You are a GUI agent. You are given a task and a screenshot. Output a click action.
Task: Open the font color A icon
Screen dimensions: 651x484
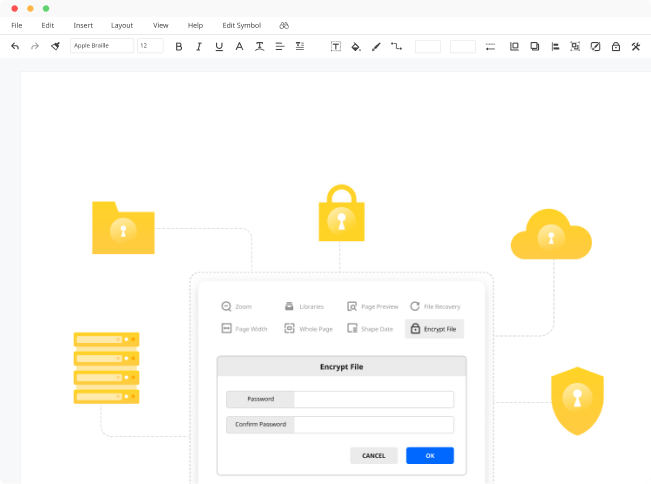[239, 46]
